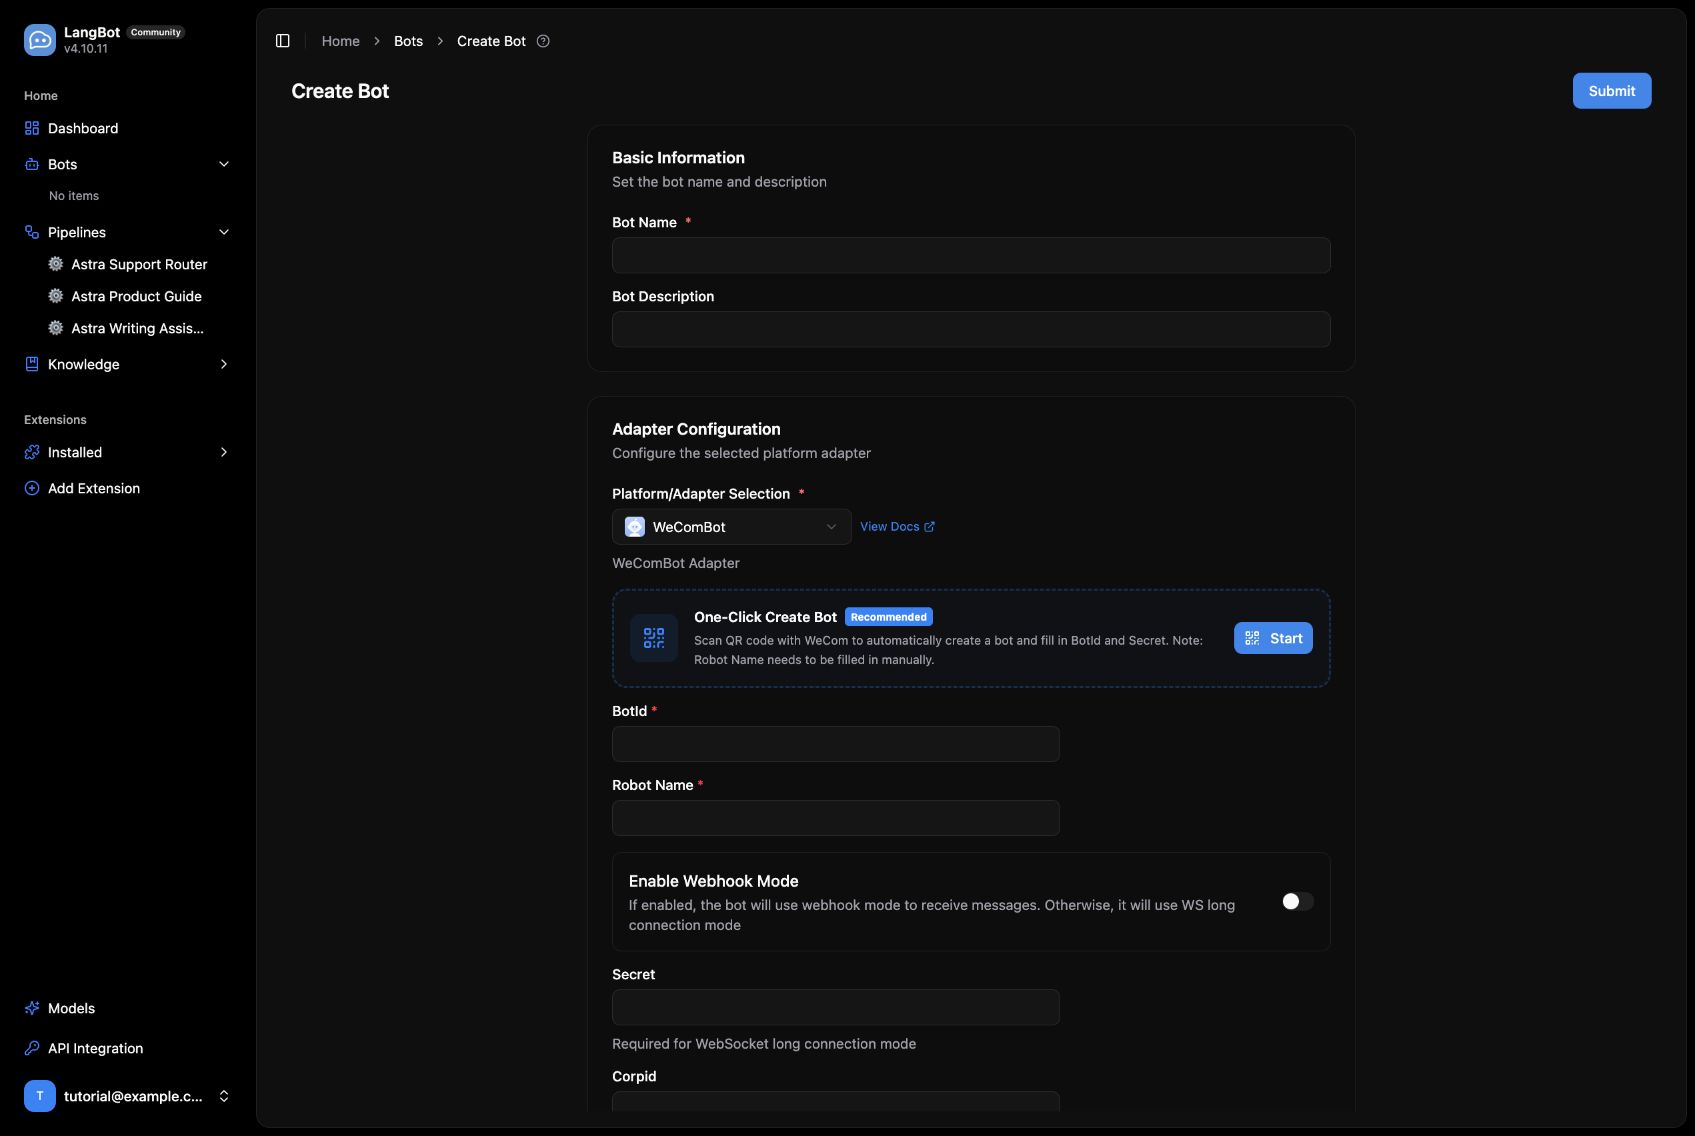Start One-Click Create Bot
The image size is (1695, 1136).
coord(1273,638)
